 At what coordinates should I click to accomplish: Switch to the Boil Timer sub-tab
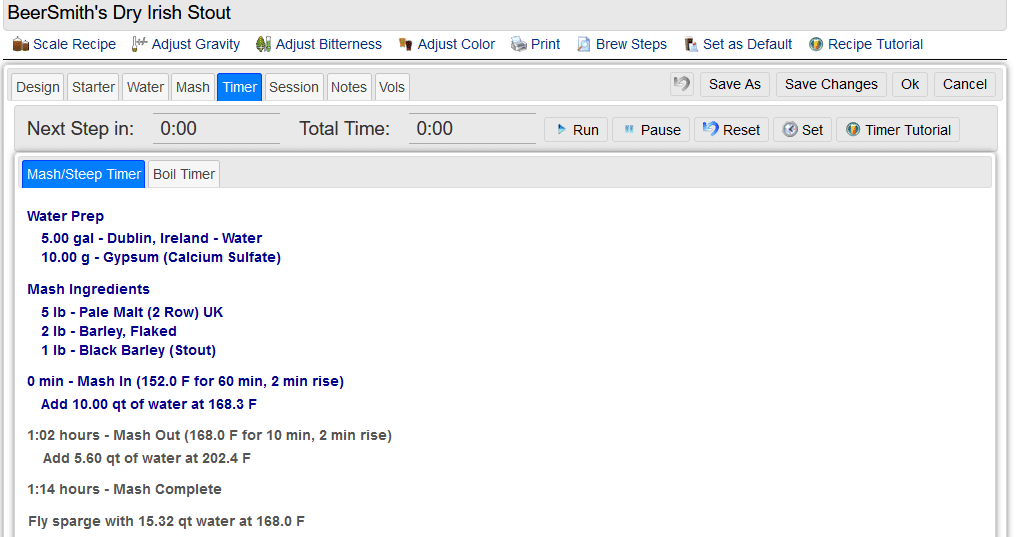point(184,174)
